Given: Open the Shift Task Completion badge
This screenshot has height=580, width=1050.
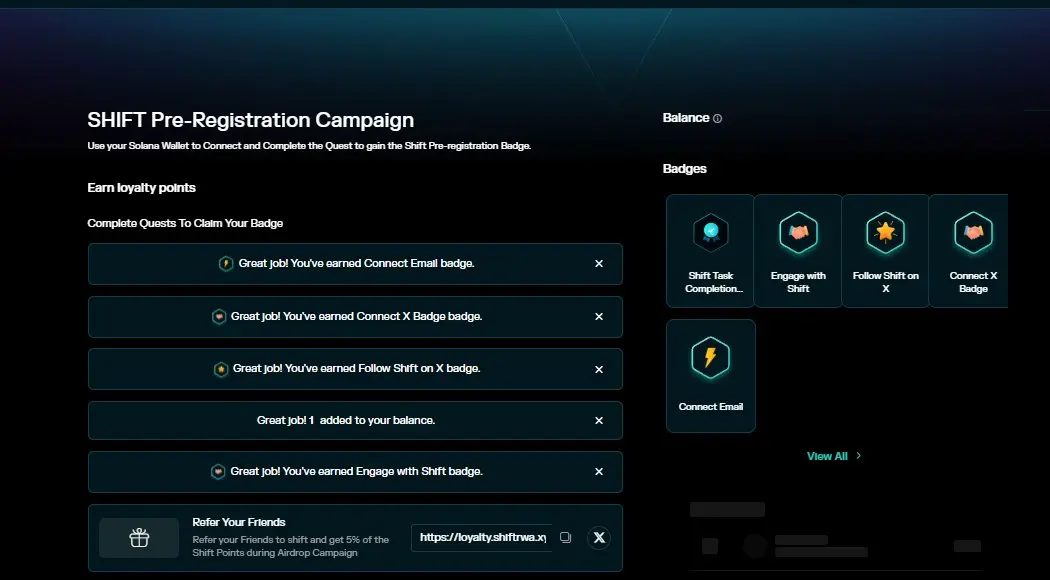Looking at the screenshot, I should [710, 251].
